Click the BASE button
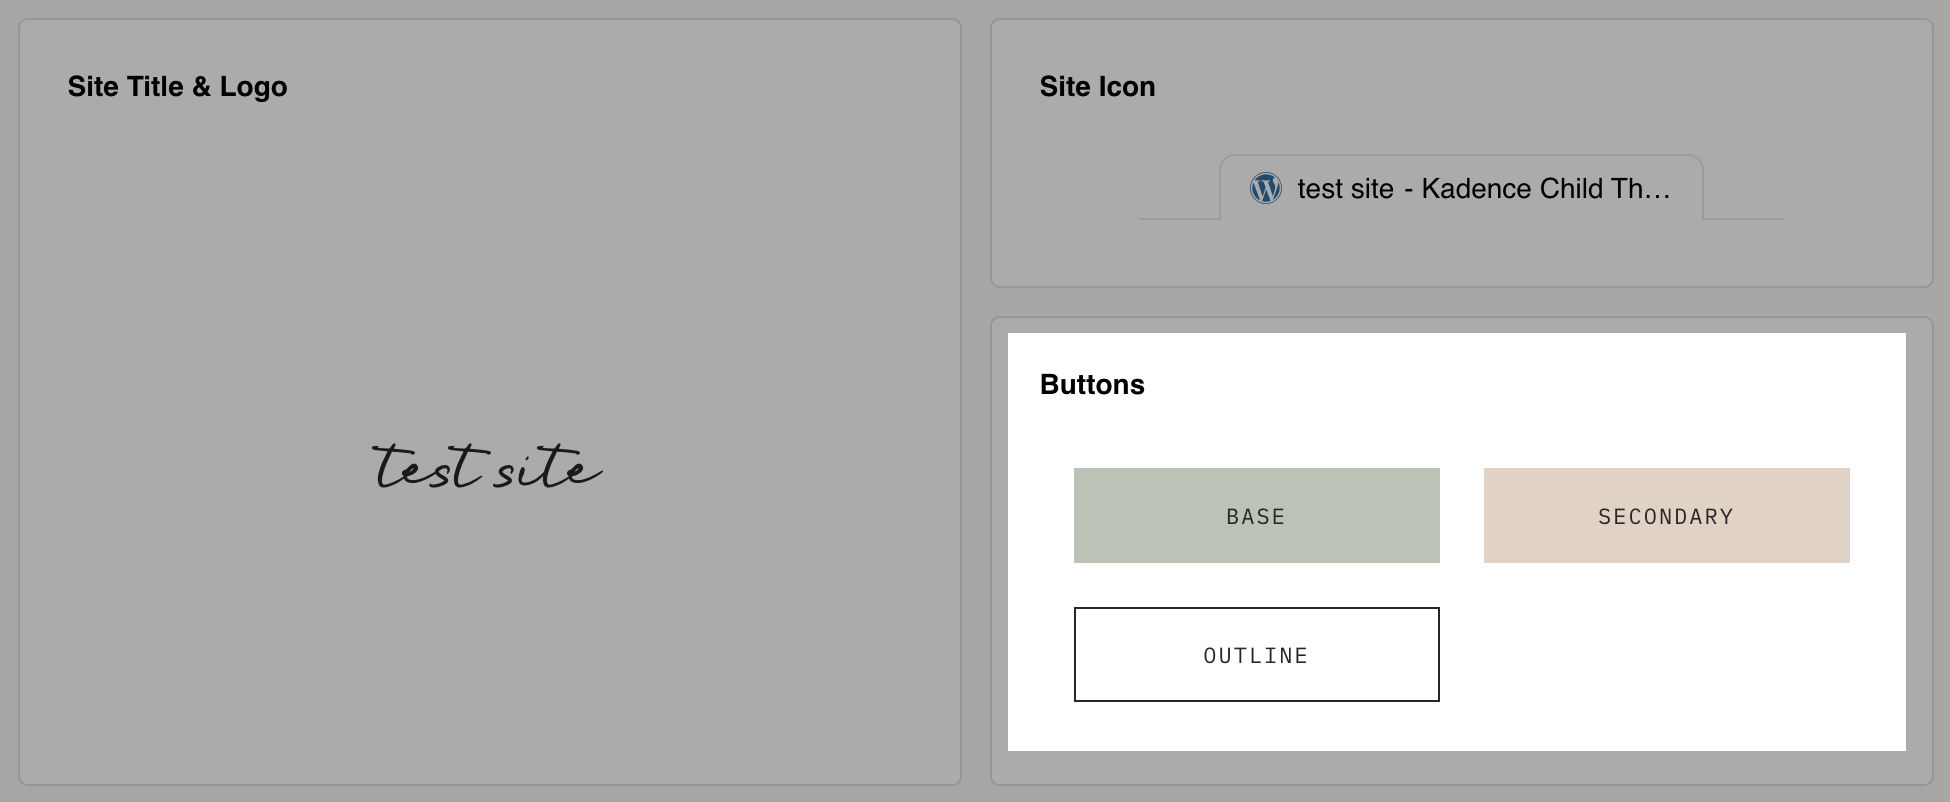 click(1256, 515)
